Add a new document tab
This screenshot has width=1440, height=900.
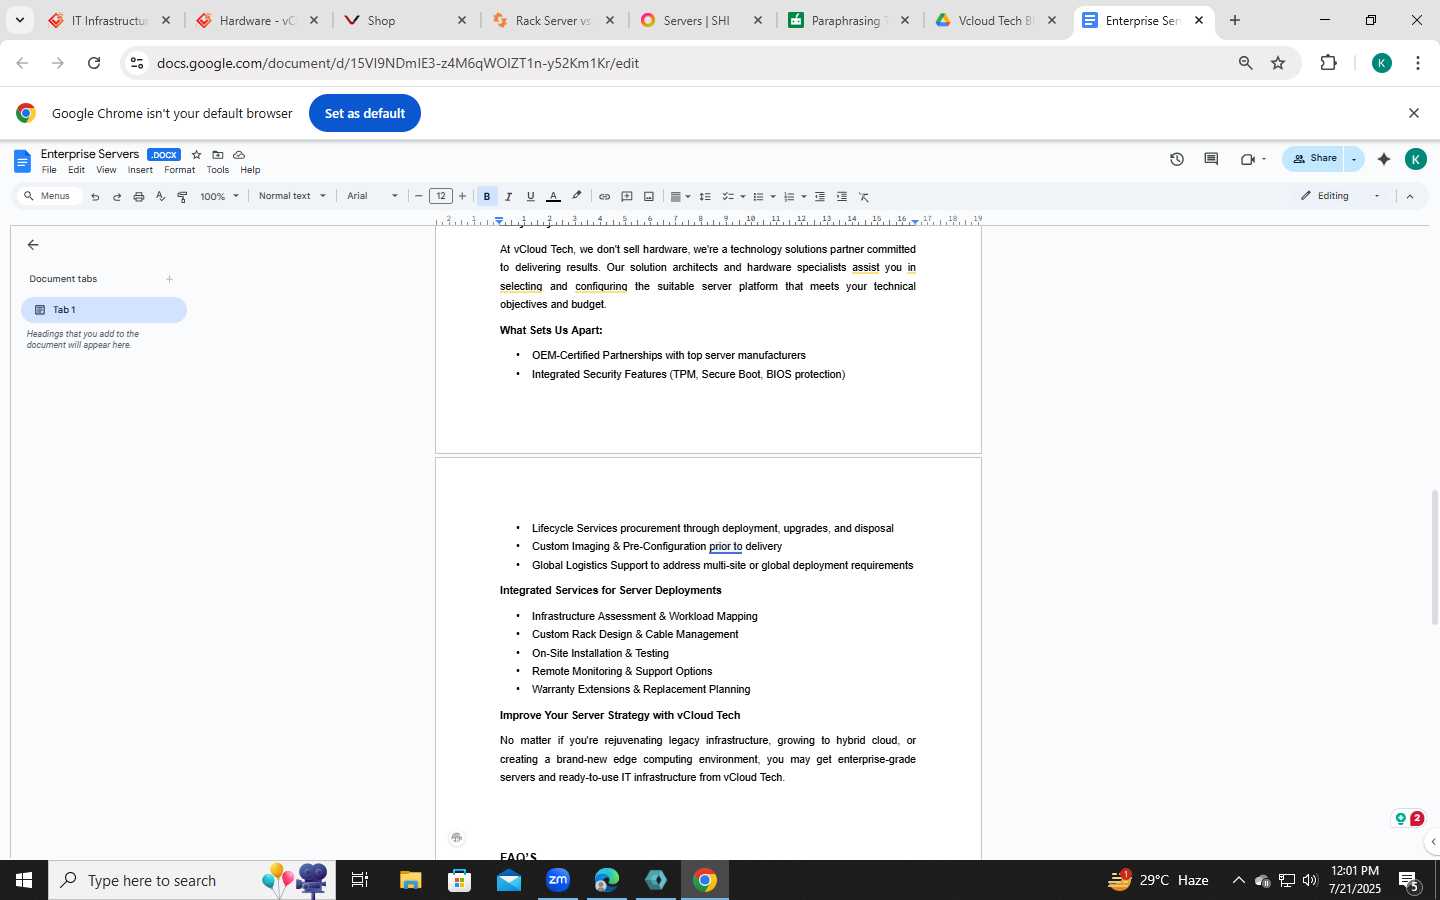169,279
